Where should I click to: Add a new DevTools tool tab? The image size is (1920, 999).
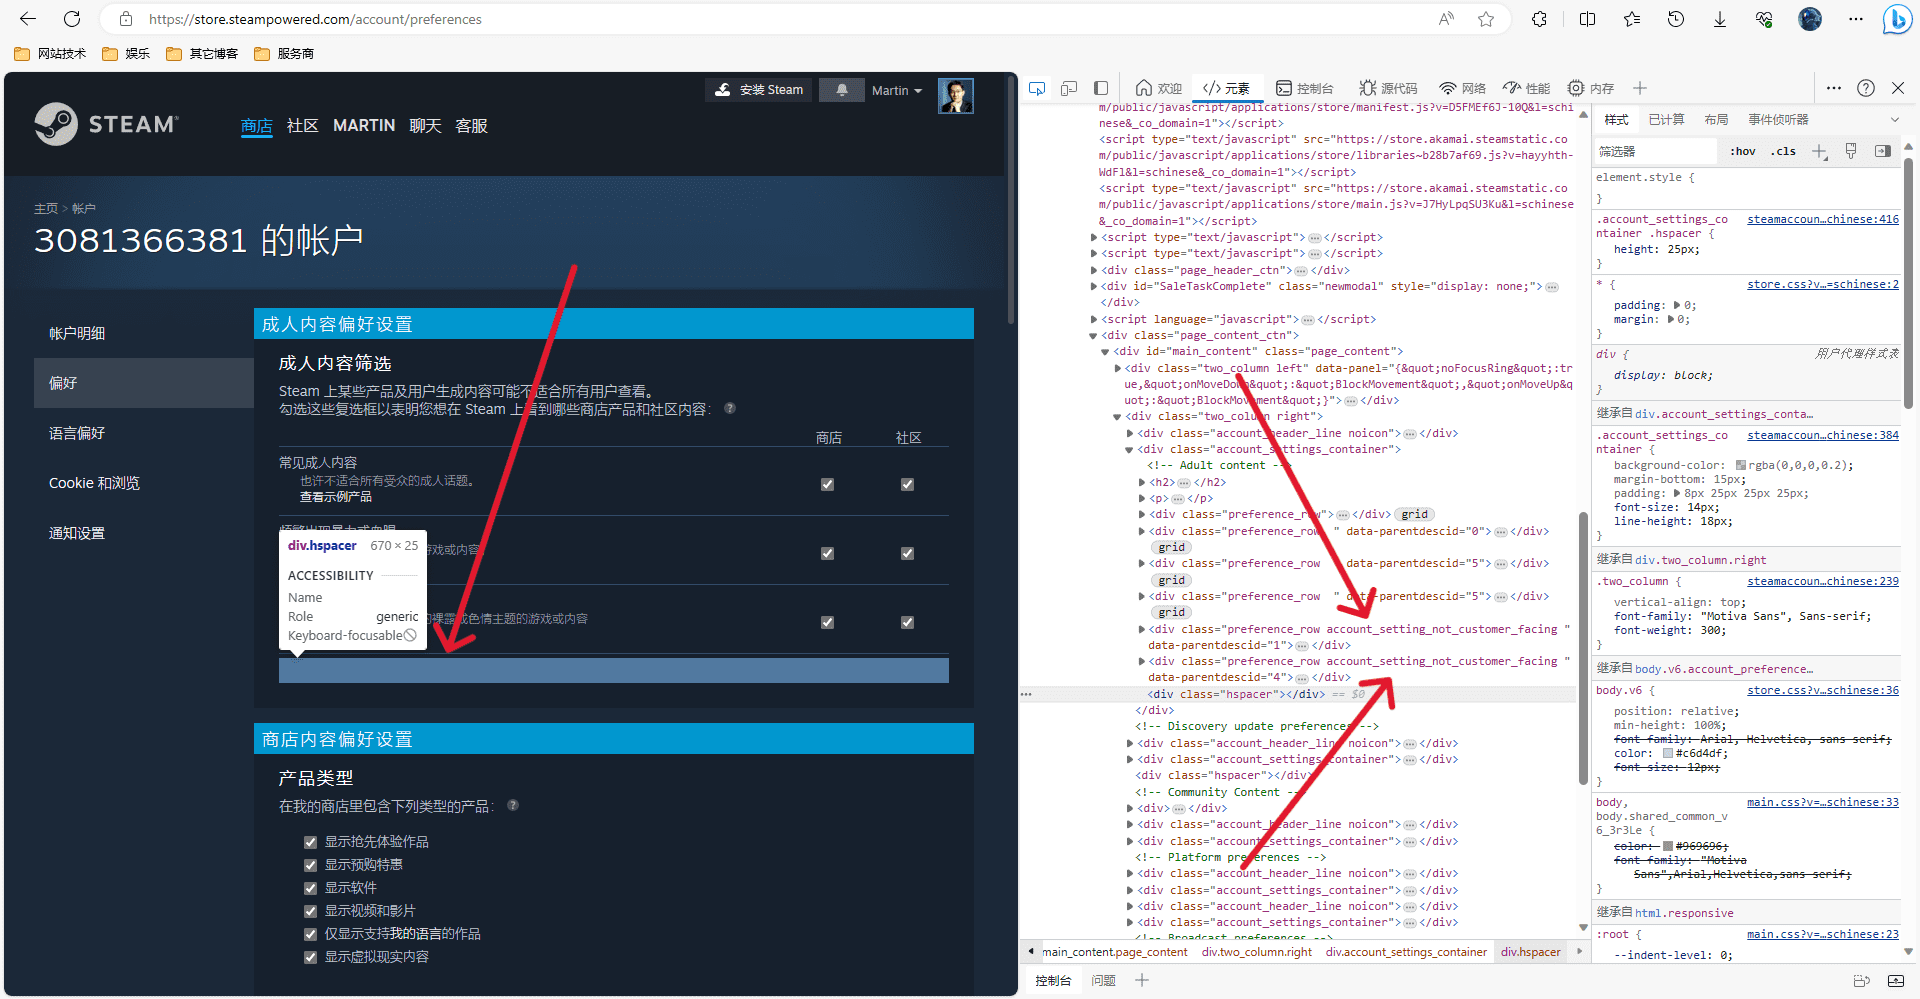click(1640, 88)
